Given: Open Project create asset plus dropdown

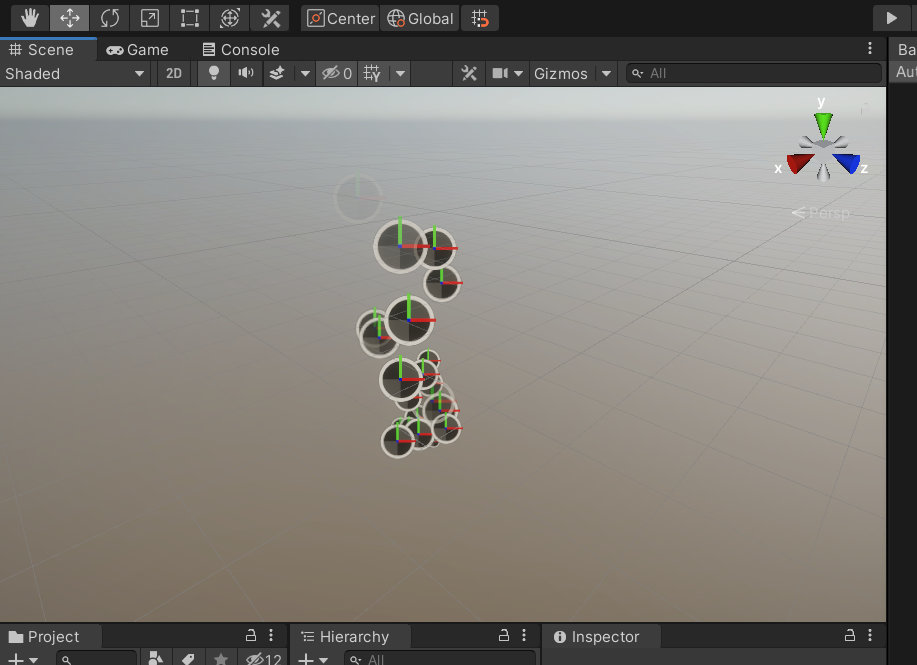Looking at the screenshot, I should 23,660.
